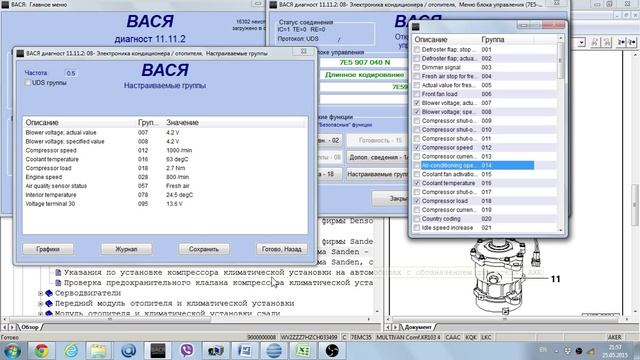
Task: Select the 'Interior temperature' 078 row
Action: pos(165,195)
